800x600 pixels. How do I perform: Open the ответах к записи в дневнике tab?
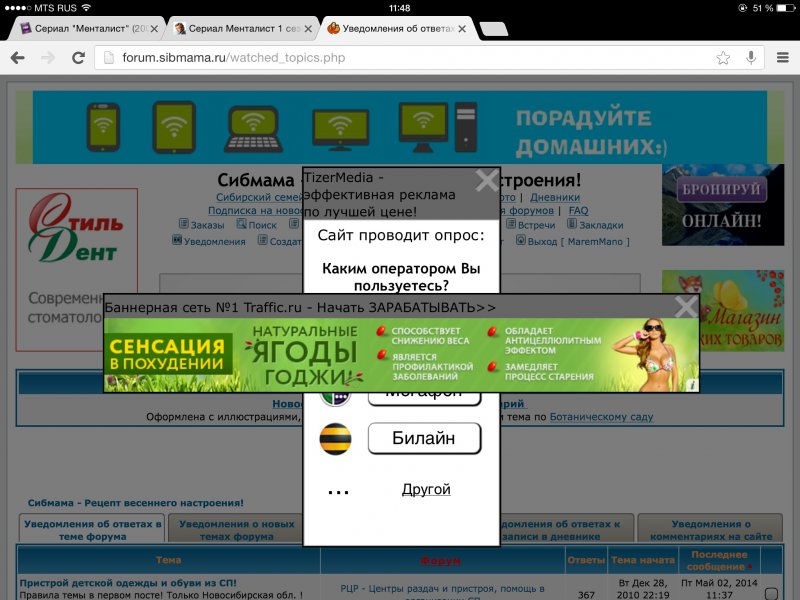566,530
